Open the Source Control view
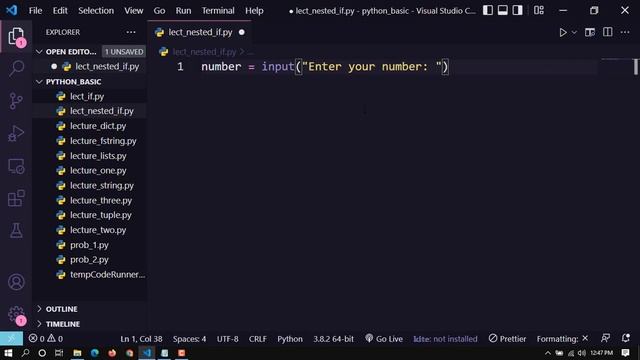 pyautogui.click(x=16, y=101)
